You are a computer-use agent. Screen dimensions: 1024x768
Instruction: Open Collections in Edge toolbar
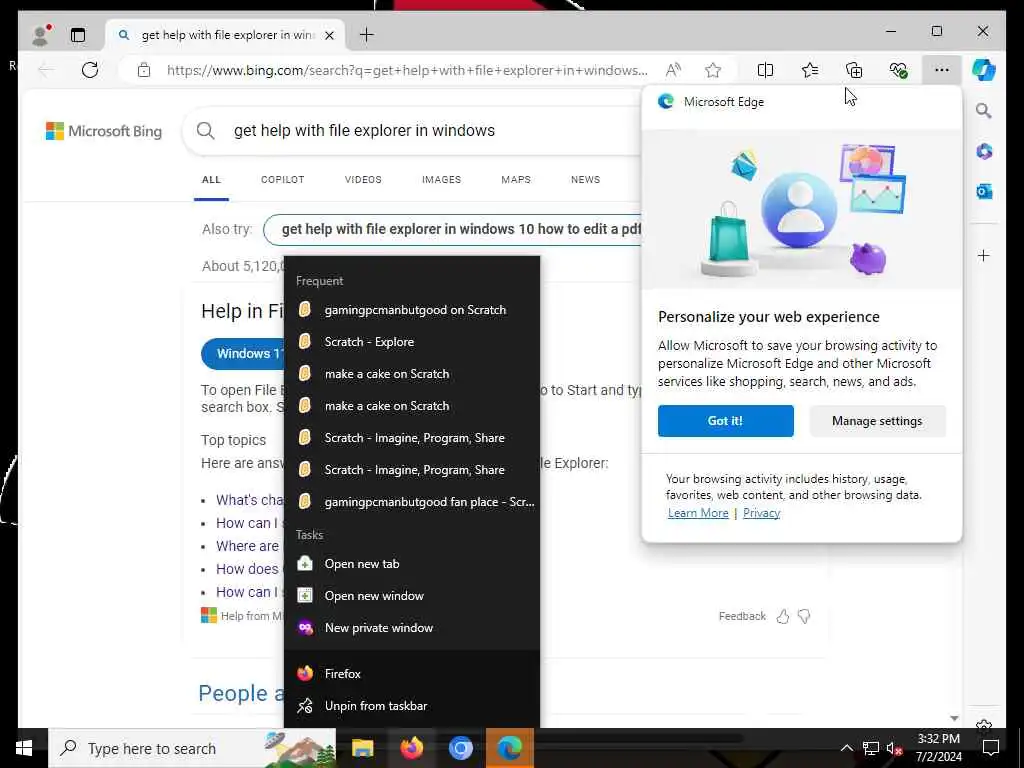[854, 70]
